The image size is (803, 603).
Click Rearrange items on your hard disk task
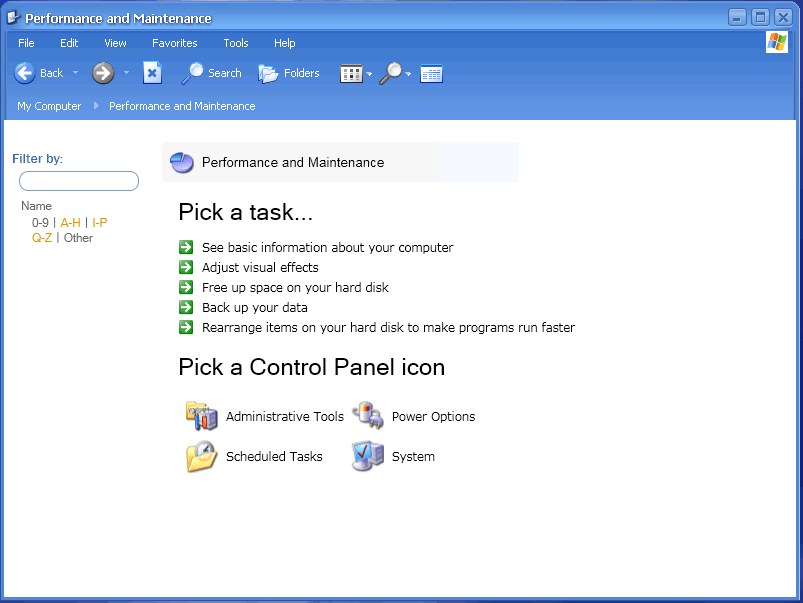pos(388,327)
